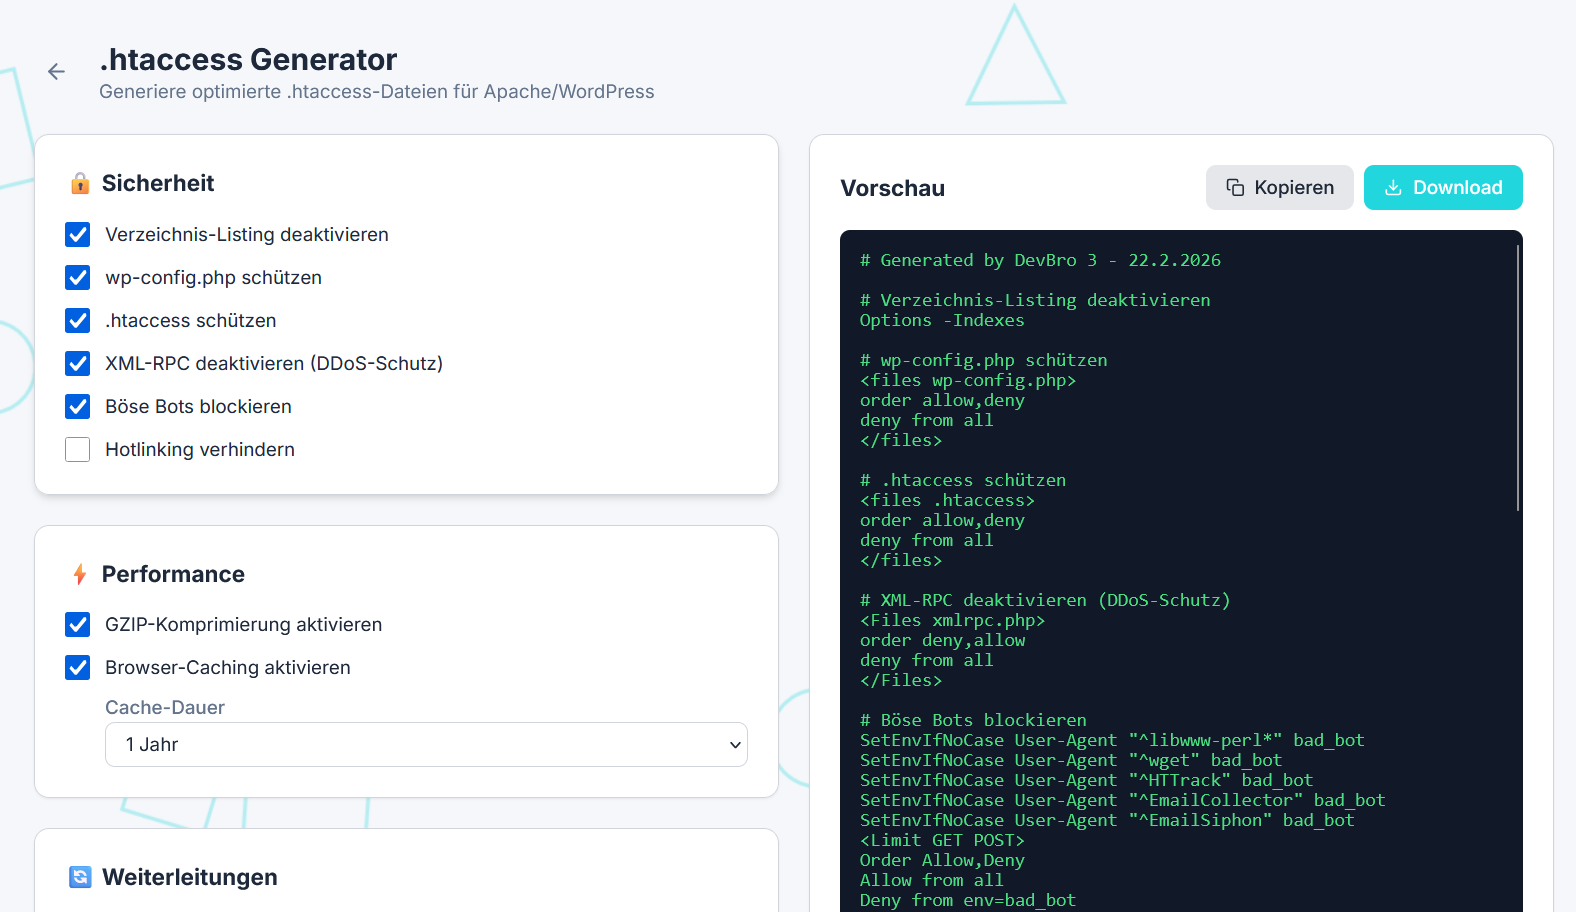This screenshot has width=1576, height=912.
Task: Click the lock icon beside Sicherheit
Action: tap(80, 183)
